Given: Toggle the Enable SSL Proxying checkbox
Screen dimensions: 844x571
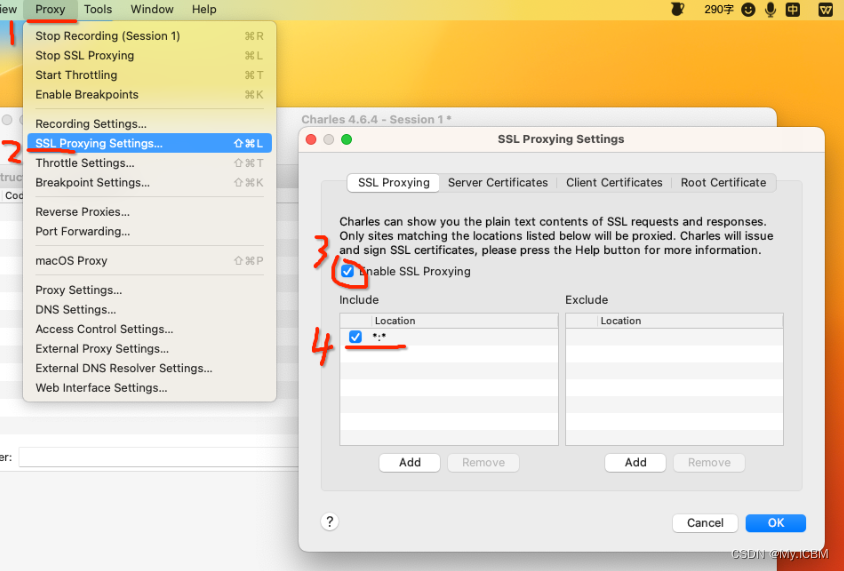Looking at the screenshot, I should (x=348, y=271).
